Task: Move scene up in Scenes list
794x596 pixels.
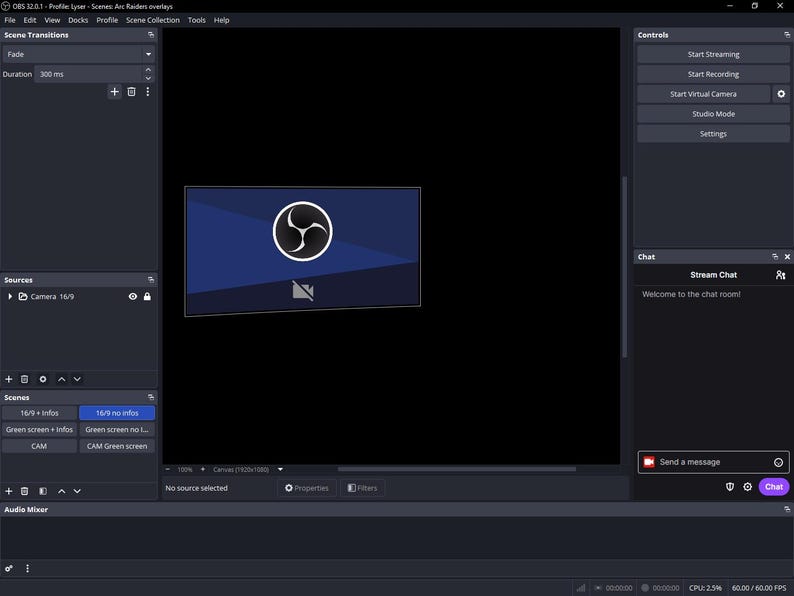Action: pyautogui.click(x=61, y=491)
